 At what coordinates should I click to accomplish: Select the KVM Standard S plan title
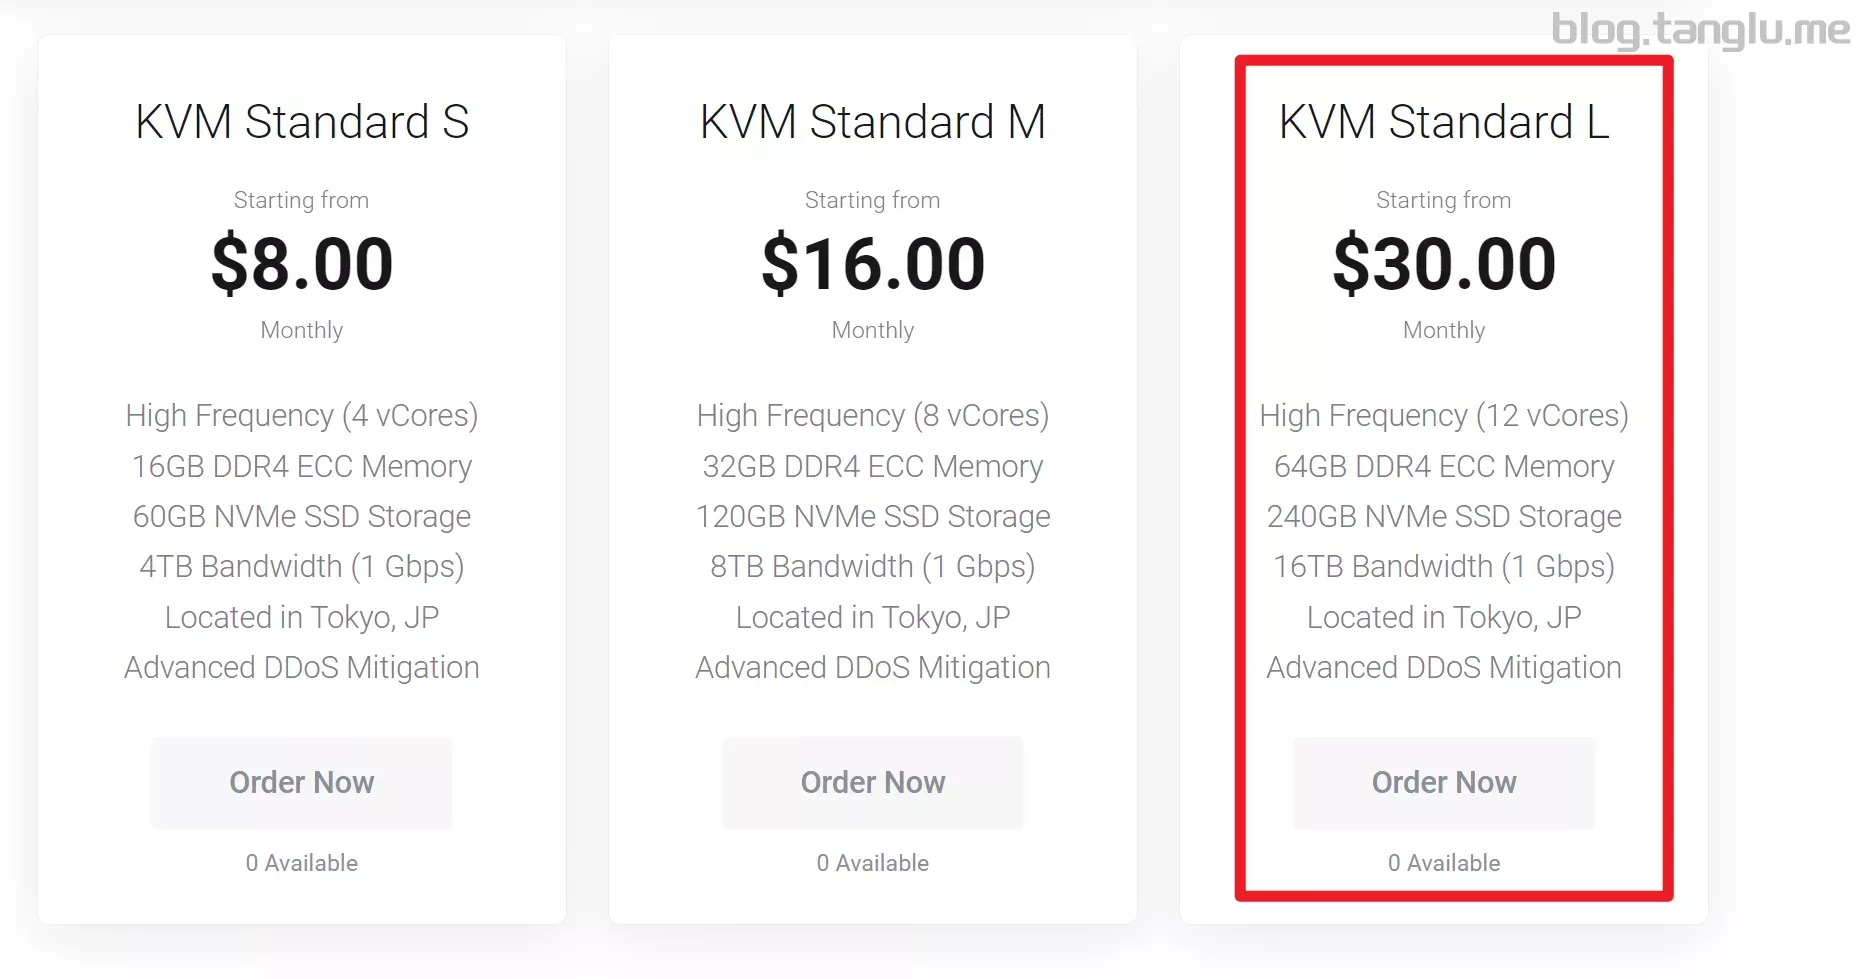pos(302,122)
